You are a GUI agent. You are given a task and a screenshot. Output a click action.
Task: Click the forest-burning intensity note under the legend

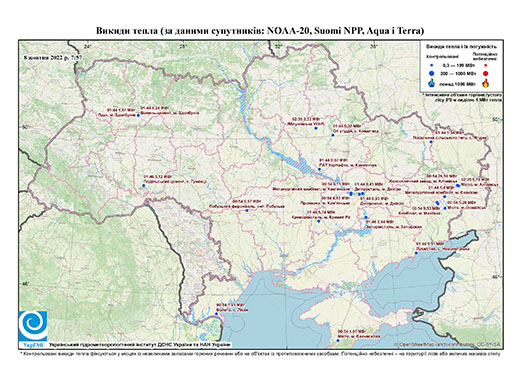pyautogui.click(x=463, y=97)
